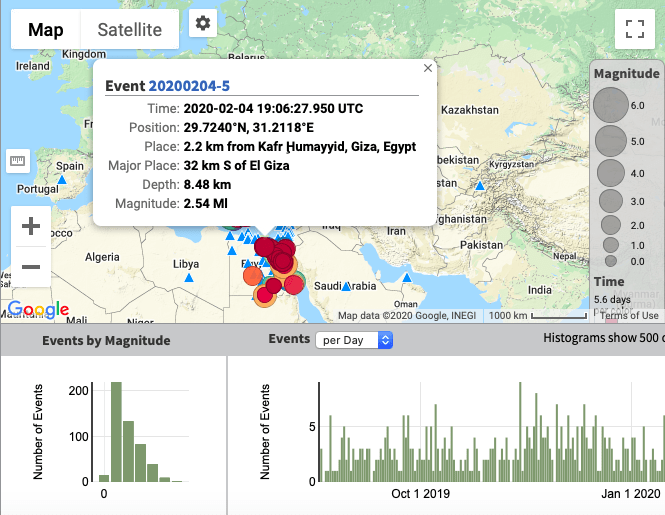This screenshot has height=515, width=665.
Task: Zoom in on the map
Action: point(31,226)
